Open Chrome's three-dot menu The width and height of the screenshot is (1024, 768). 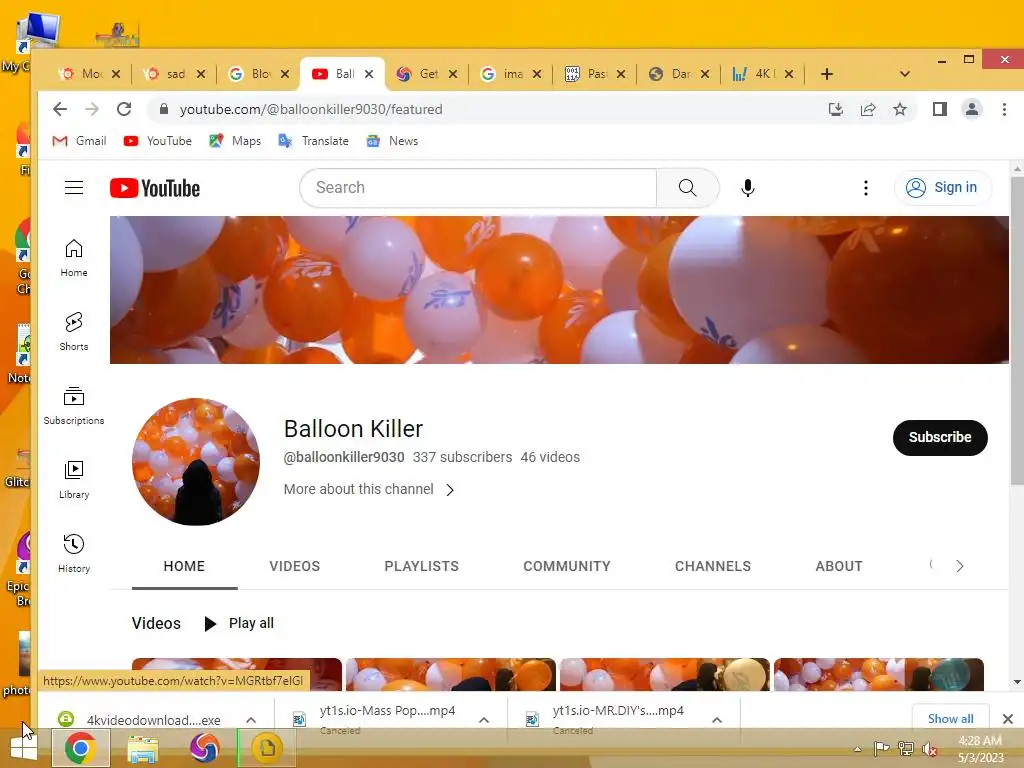coord(1004,109)
